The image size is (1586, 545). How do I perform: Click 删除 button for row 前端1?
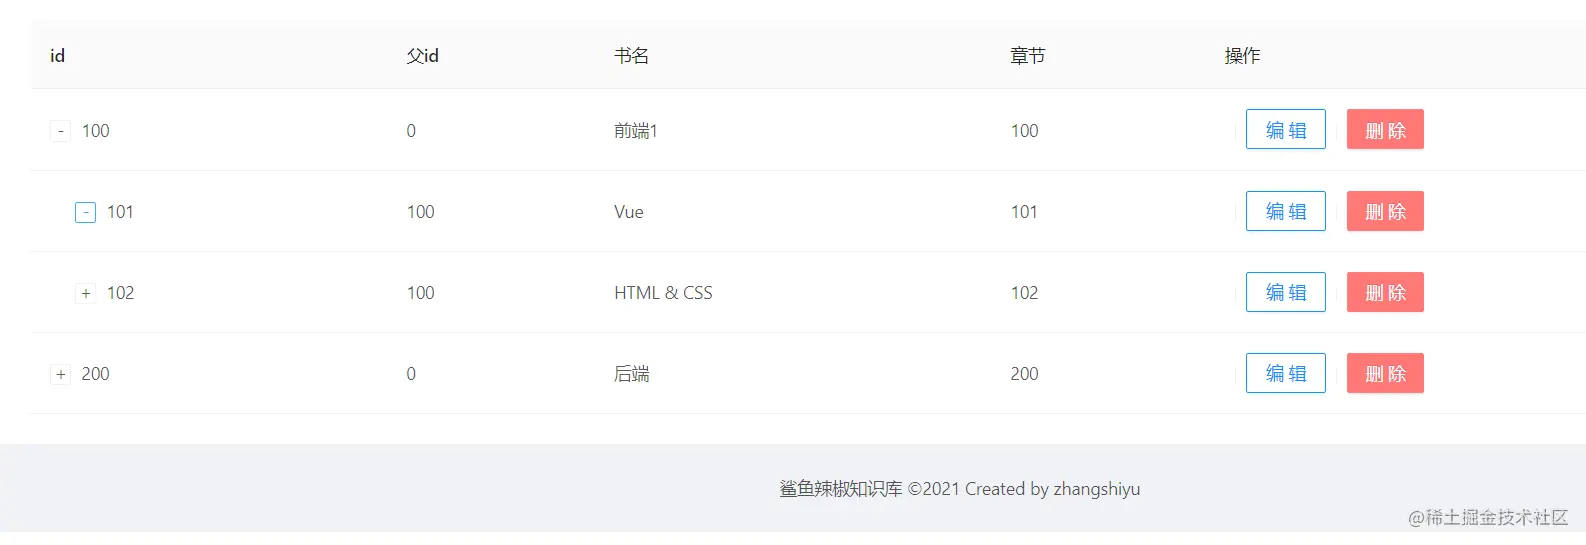pos(1385,129)
